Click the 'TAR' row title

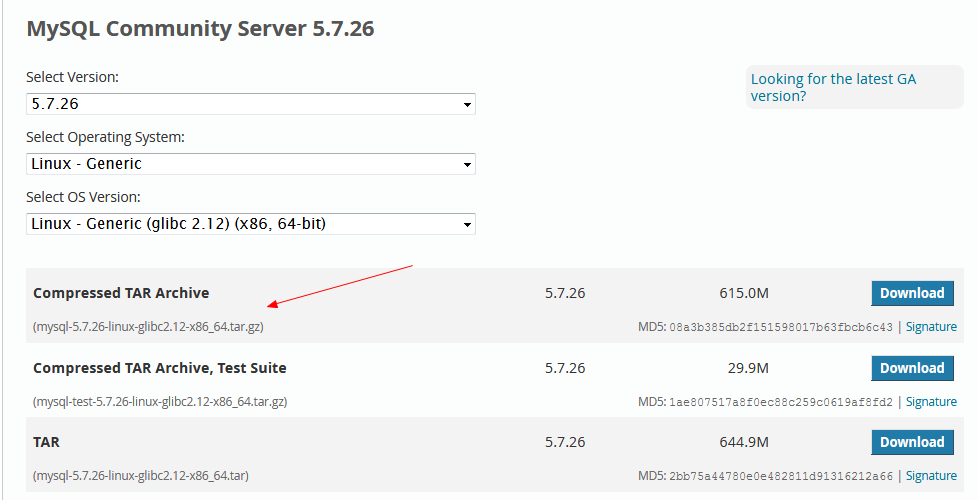(46, 442)
